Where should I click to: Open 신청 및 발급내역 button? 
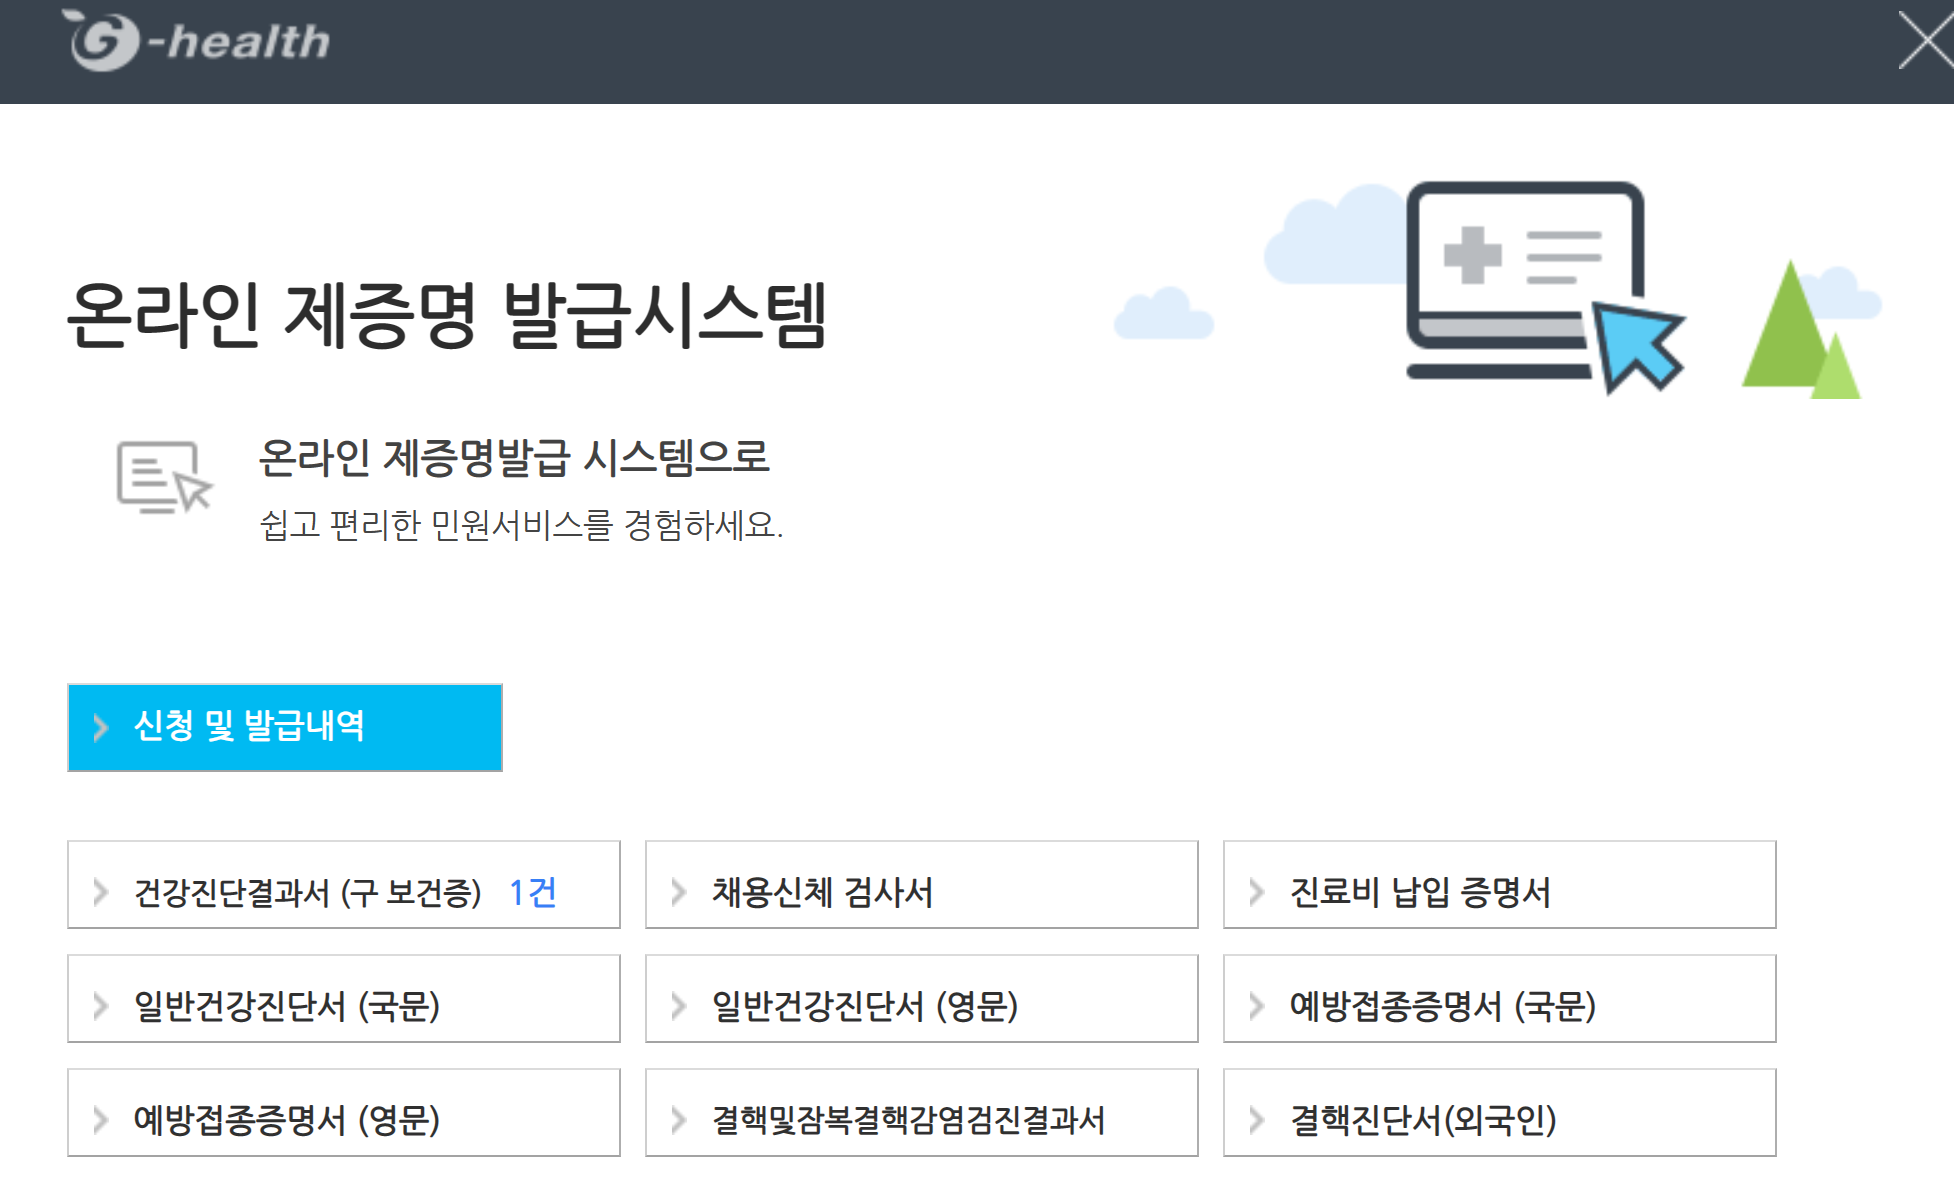point(285,727)
